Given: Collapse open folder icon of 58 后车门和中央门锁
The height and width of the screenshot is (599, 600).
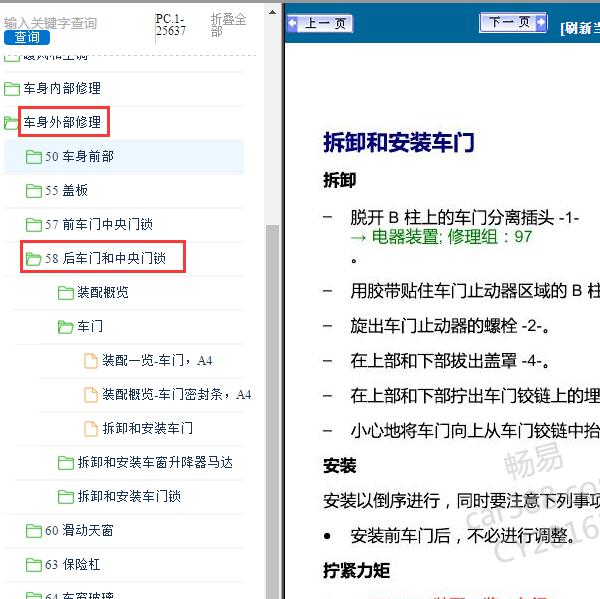Looking at the screenshot, I should click(34, 259).
